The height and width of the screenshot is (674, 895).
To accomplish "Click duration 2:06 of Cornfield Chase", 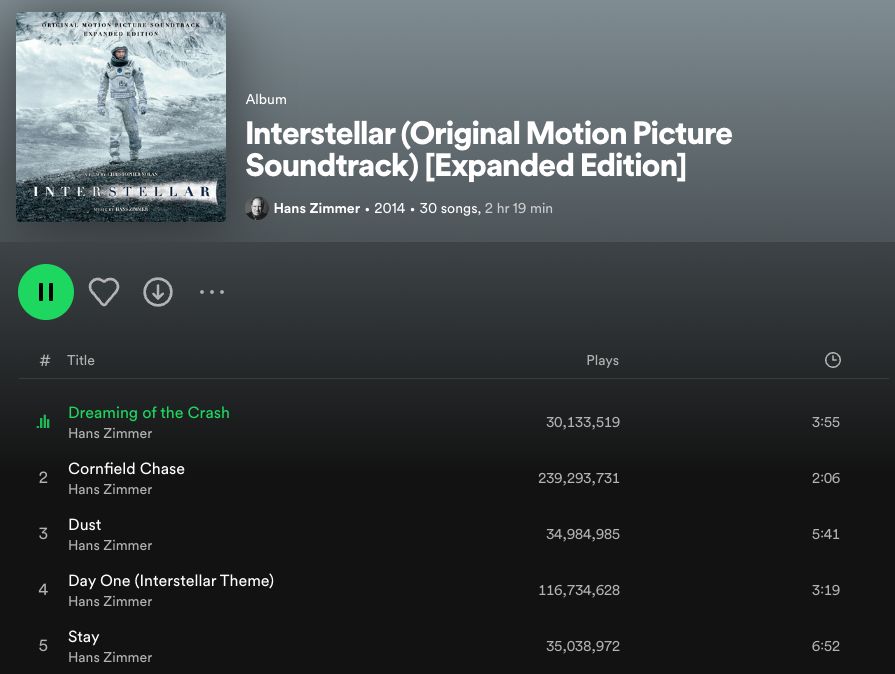I will tap(825, 478).
